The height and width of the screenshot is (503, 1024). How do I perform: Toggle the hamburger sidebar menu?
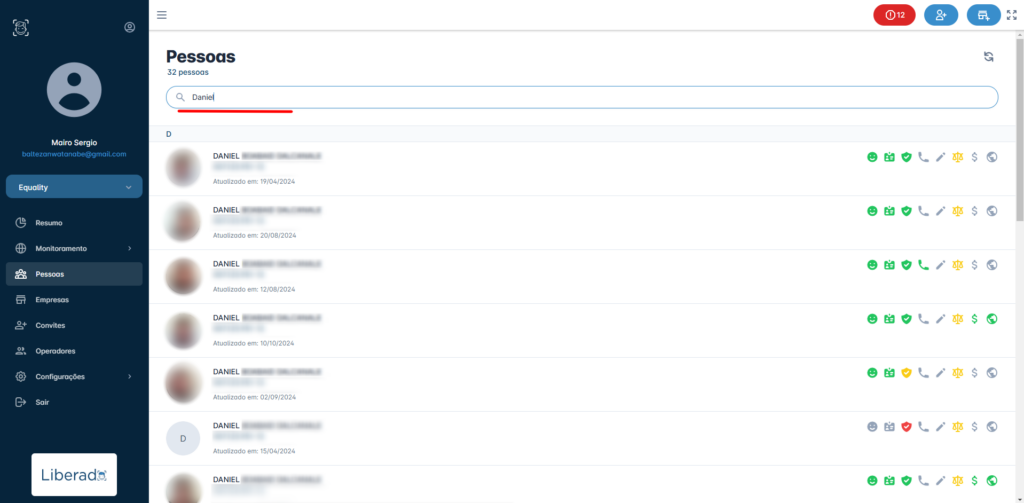161,15
